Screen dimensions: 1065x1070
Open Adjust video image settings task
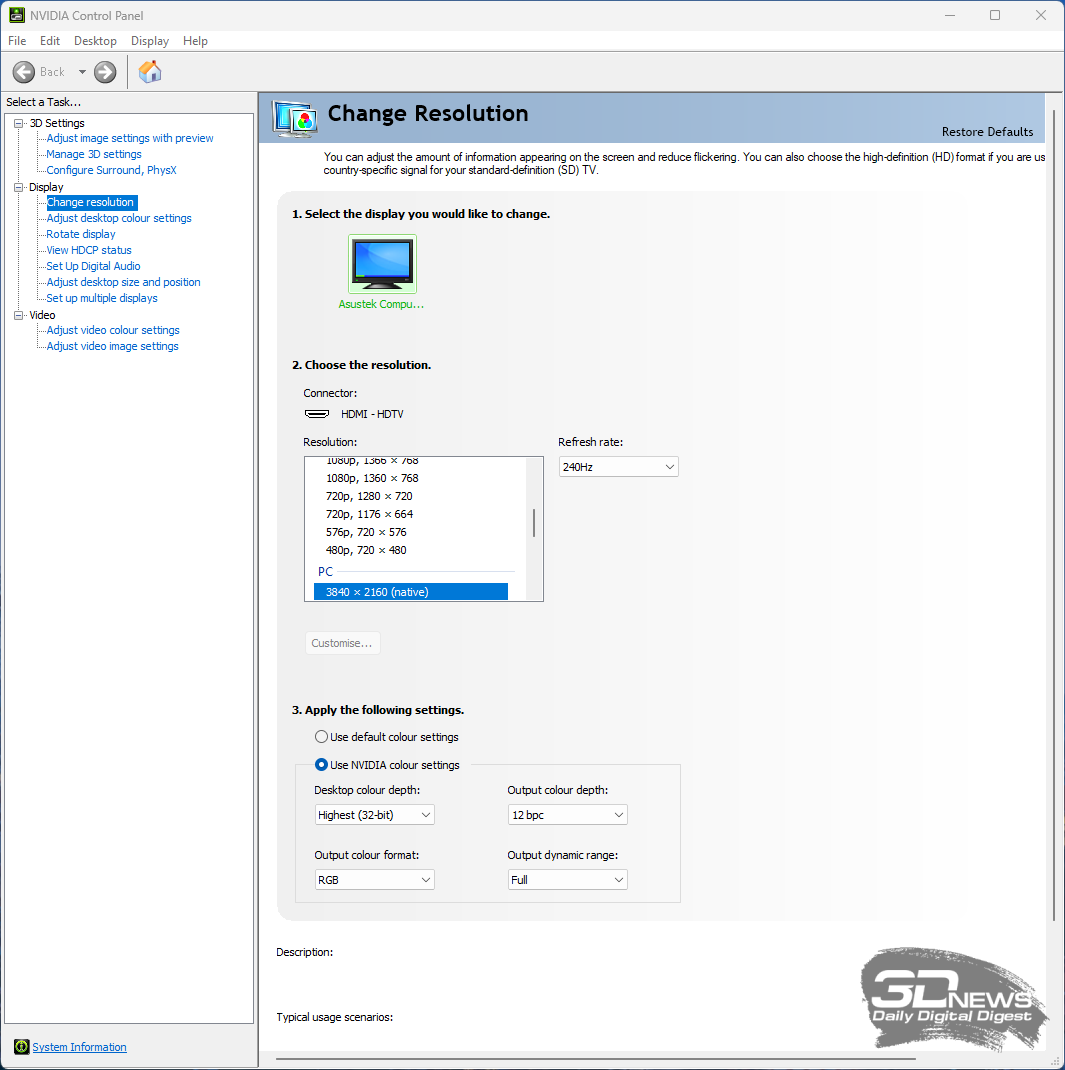coord(113,346)
